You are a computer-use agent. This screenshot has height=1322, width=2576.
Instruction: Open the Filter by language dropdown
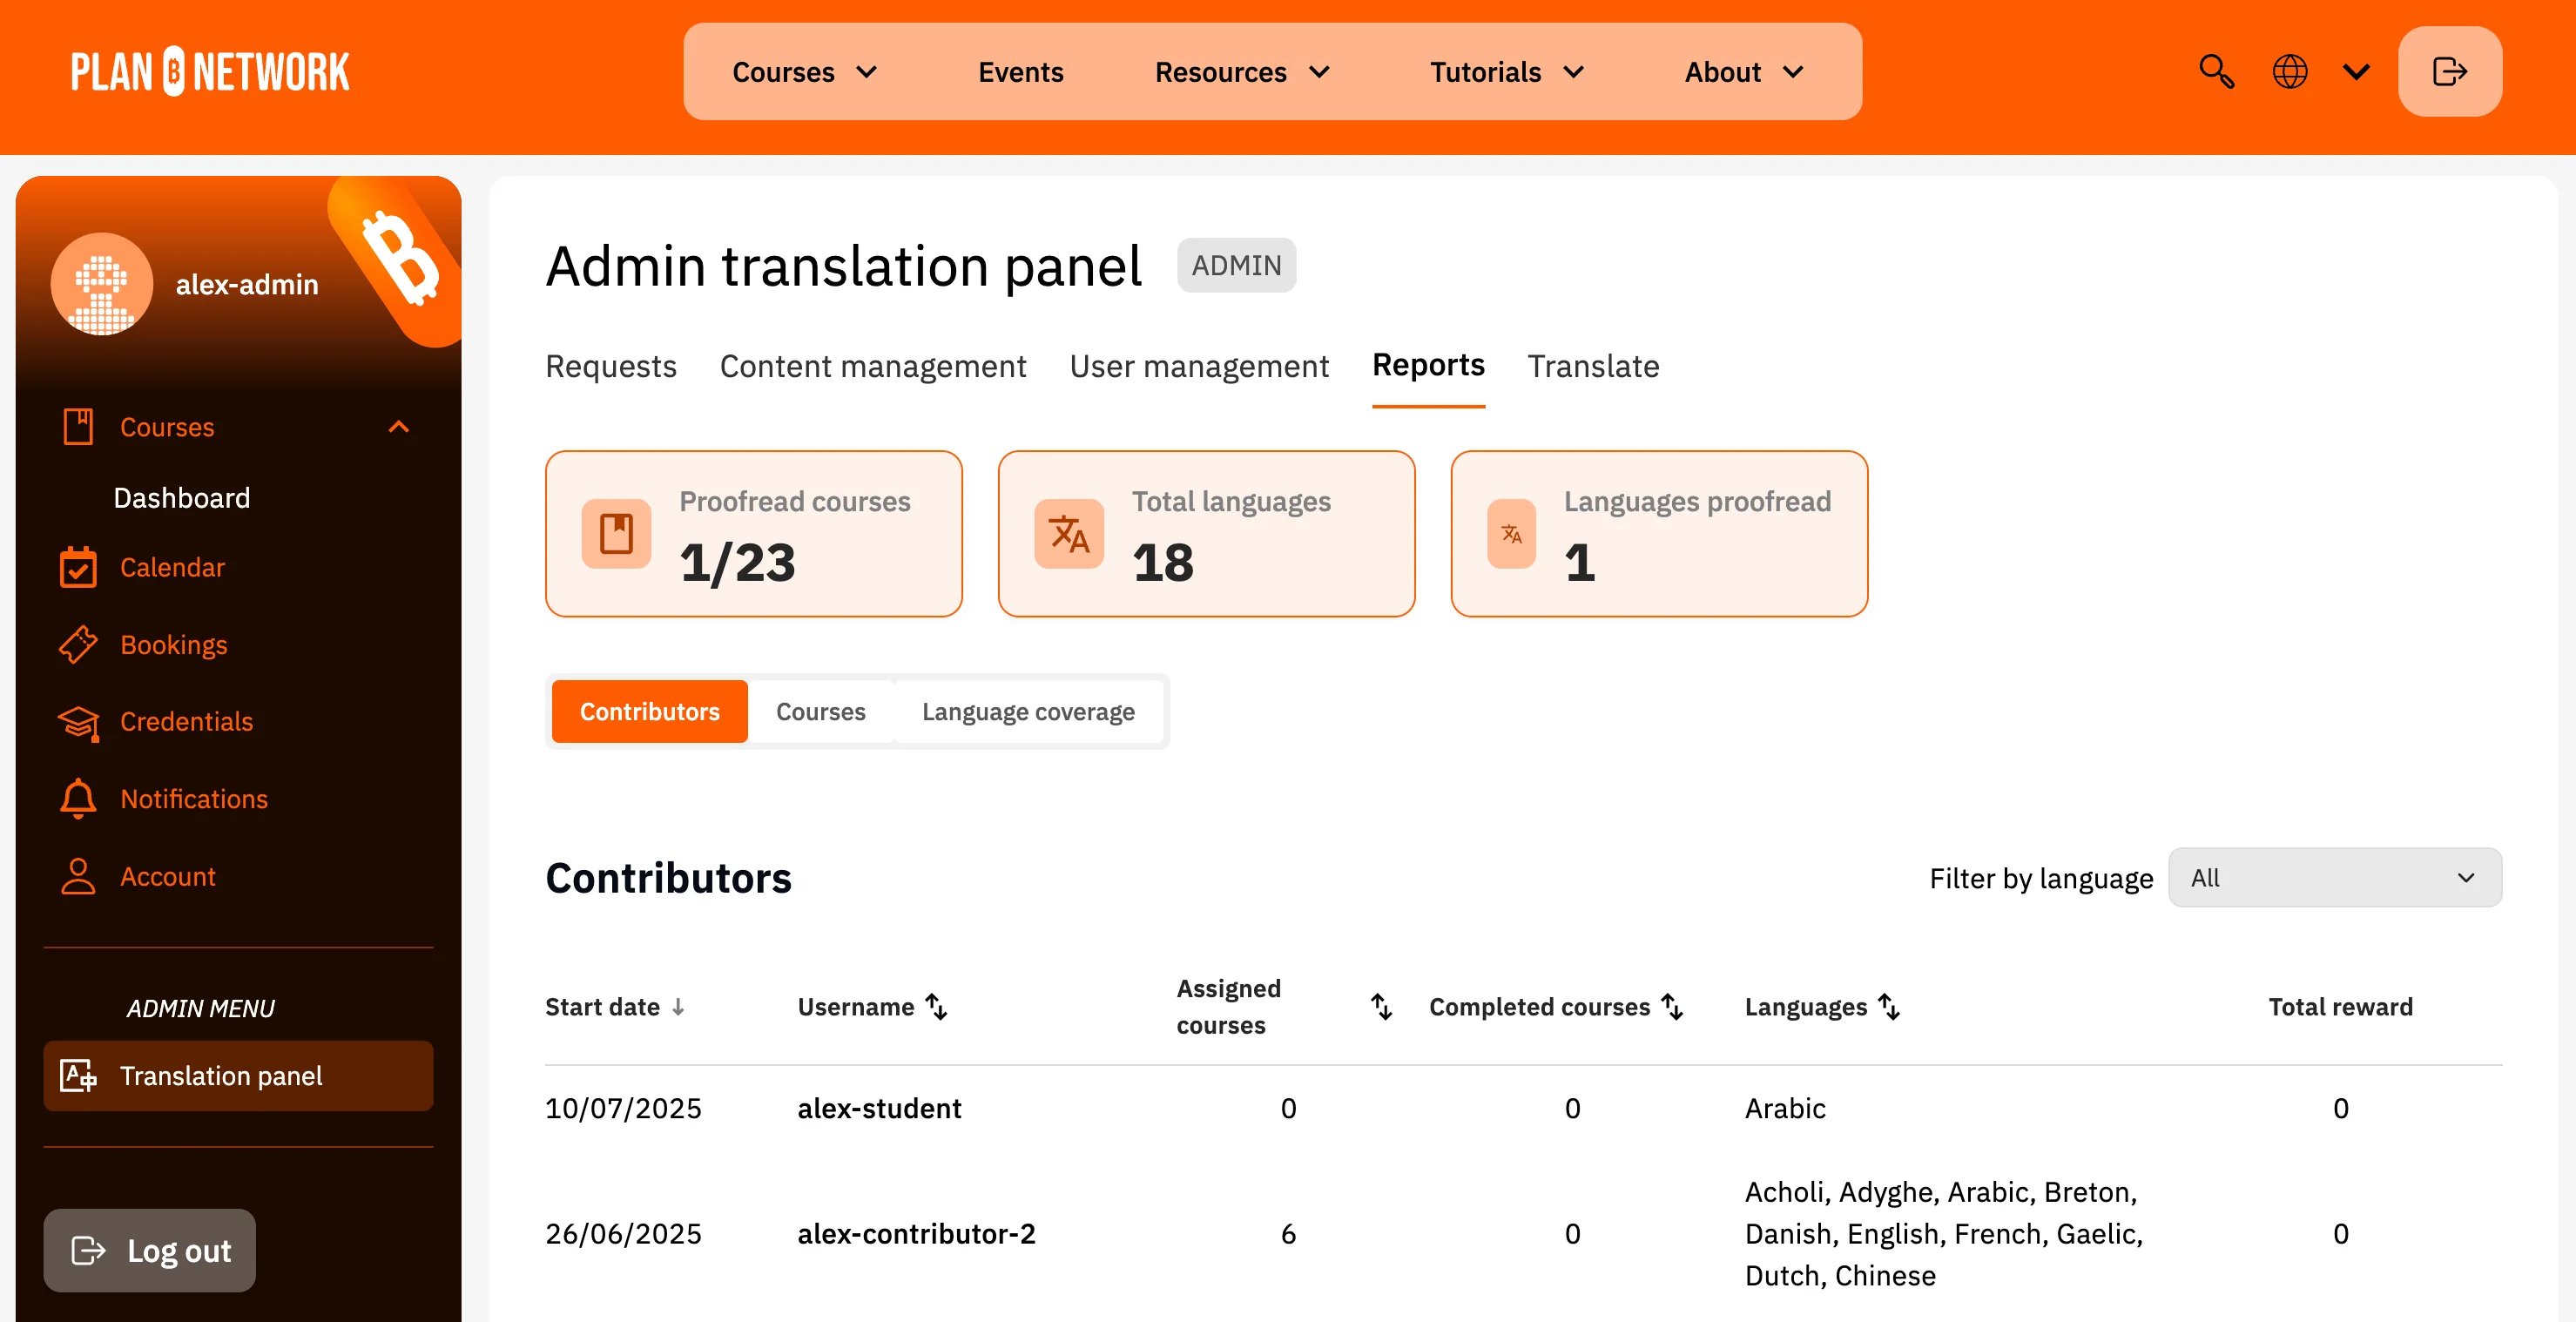pos(2334,877)
